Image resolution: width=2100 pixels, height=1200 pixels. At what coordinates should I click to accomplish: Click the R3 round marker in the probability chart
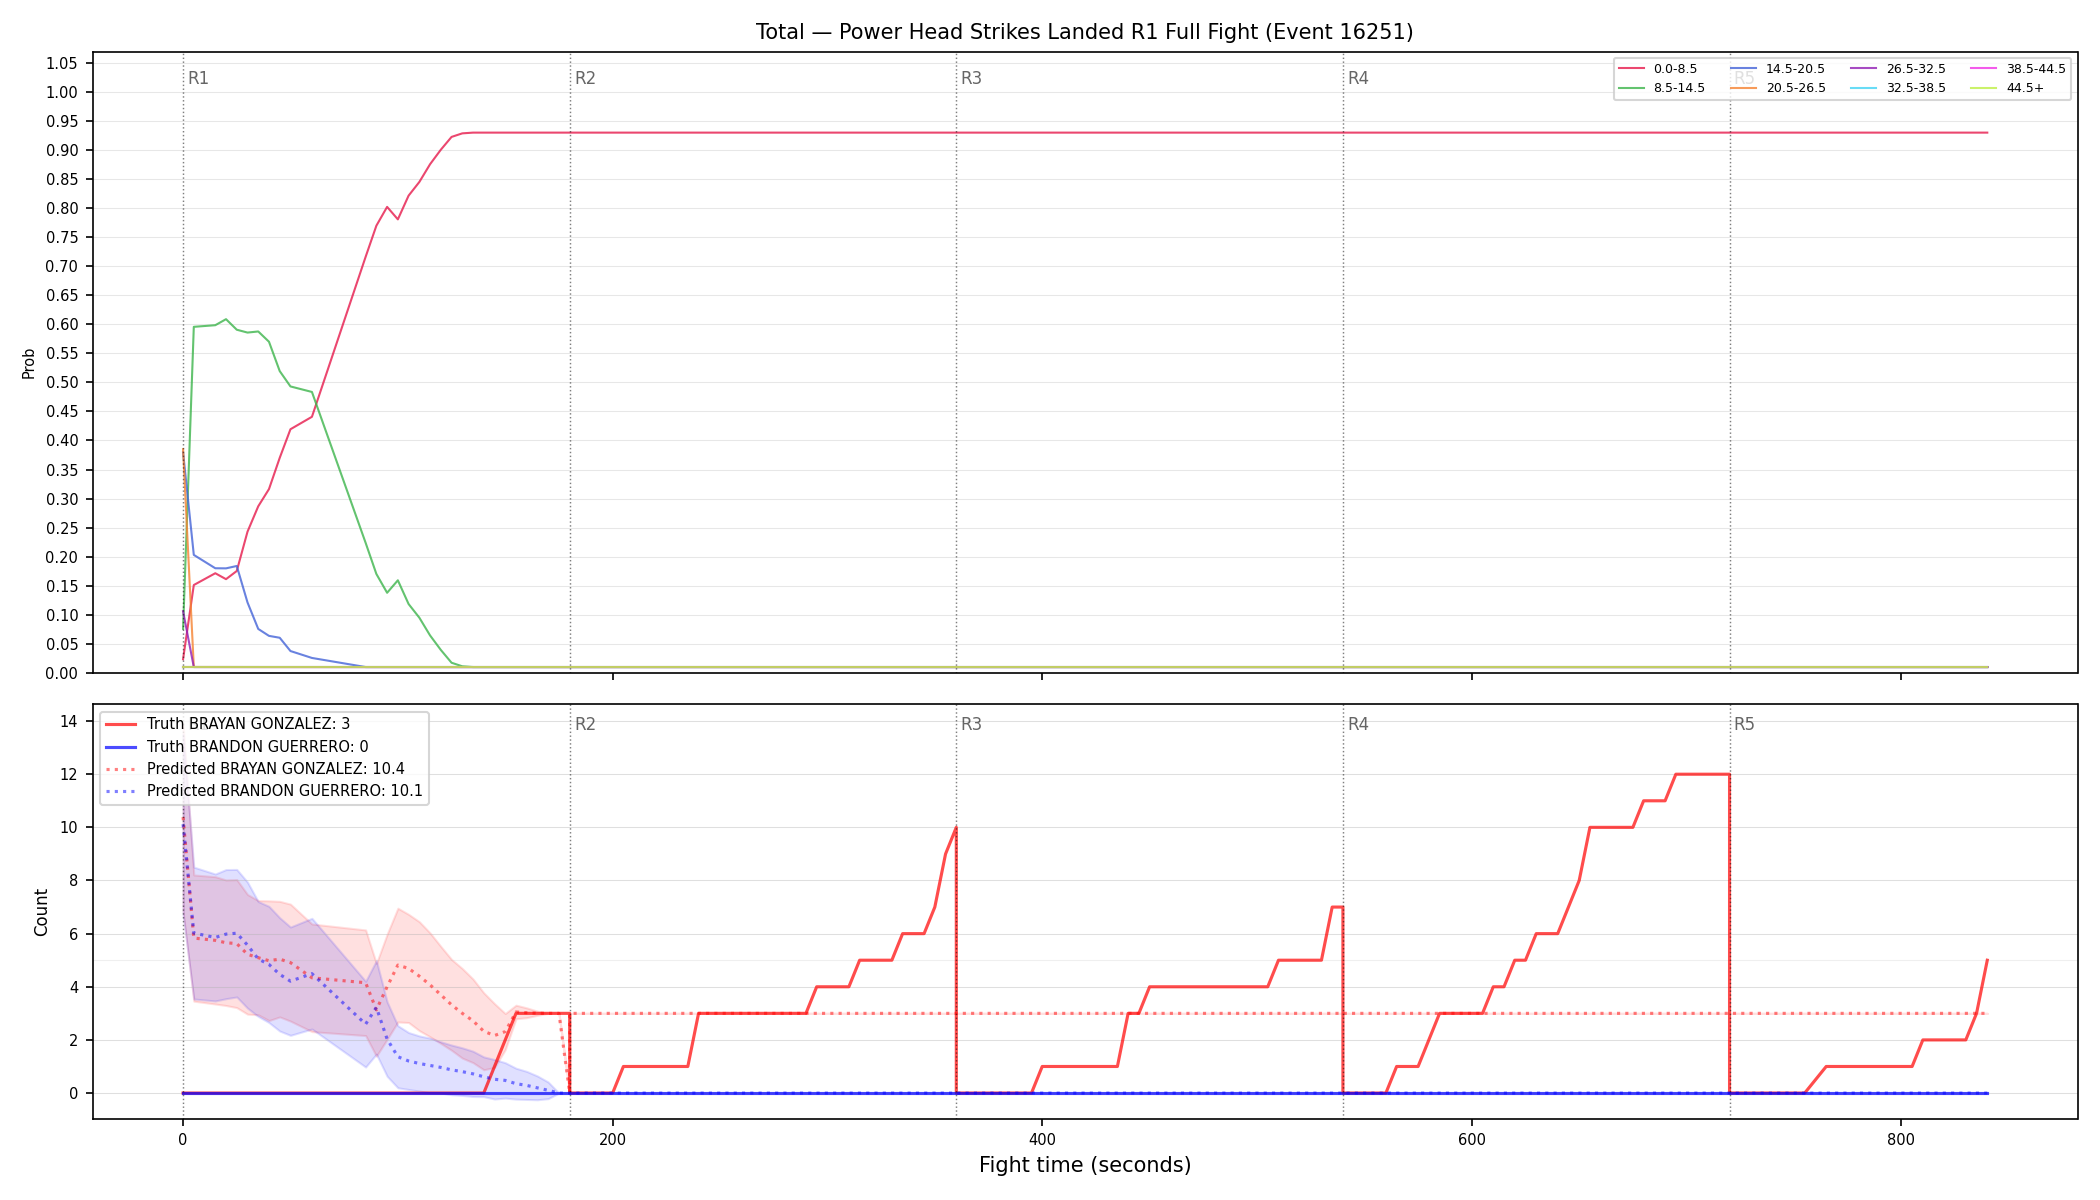pos(971,78)
